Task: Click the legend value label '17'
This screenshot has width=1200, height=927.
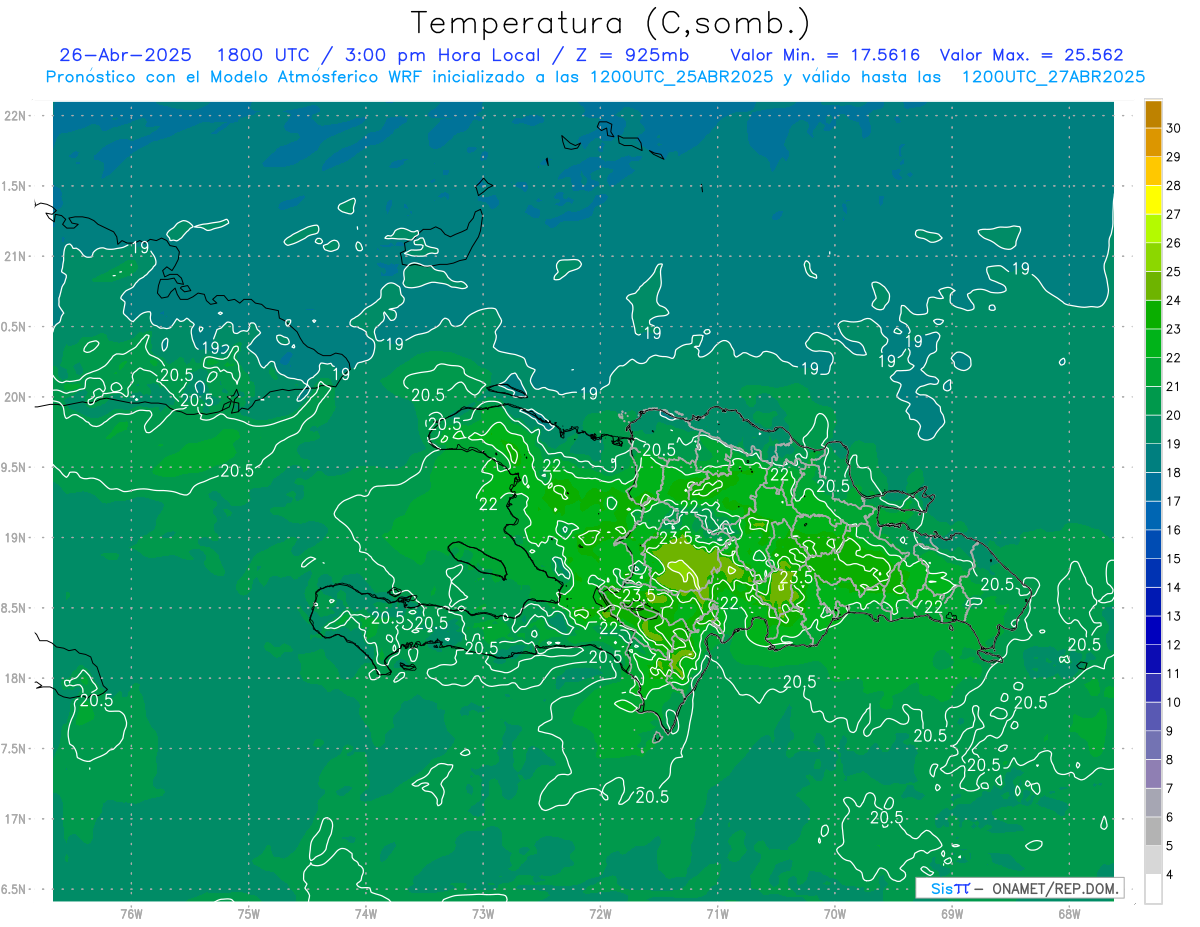Action: coord(1174,502)
